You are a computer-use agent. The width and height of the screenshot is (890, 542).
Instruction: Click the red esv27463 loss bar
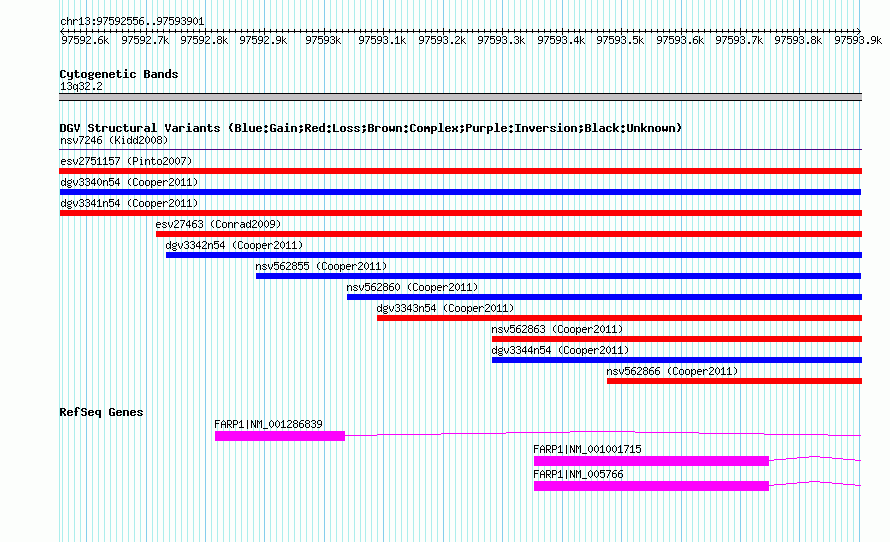(509, 234)
